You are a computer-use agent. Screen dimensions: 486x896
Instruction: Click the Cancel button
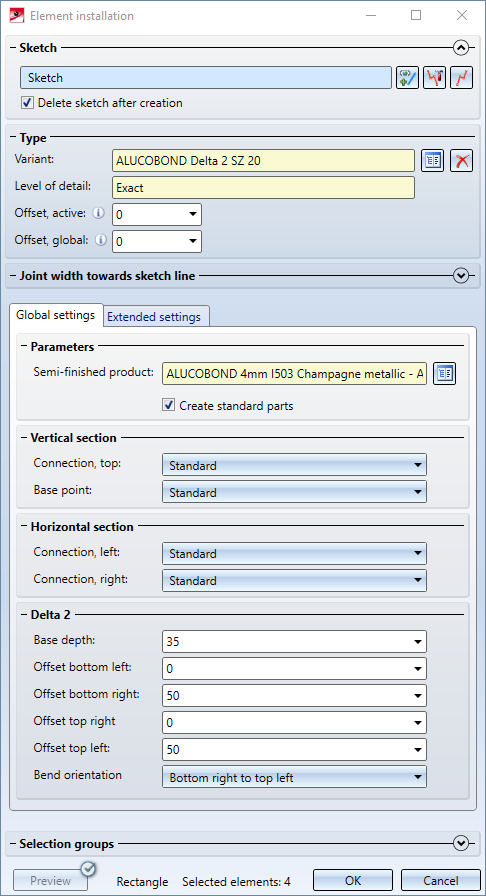440,881
